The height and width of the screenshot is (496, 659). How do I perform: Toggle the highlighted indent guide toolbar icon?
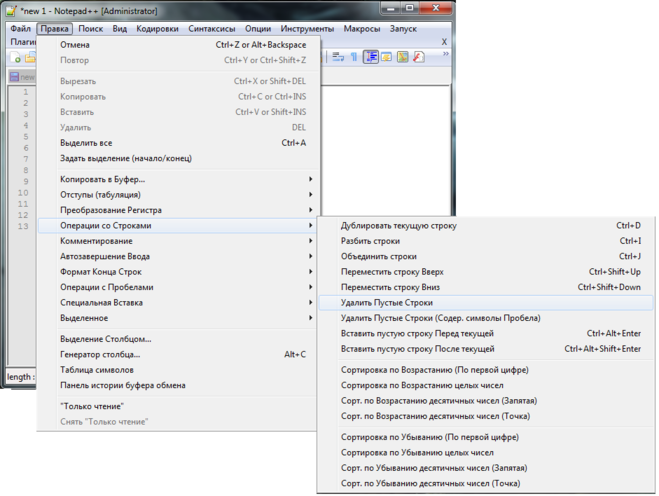coord(371,57)
